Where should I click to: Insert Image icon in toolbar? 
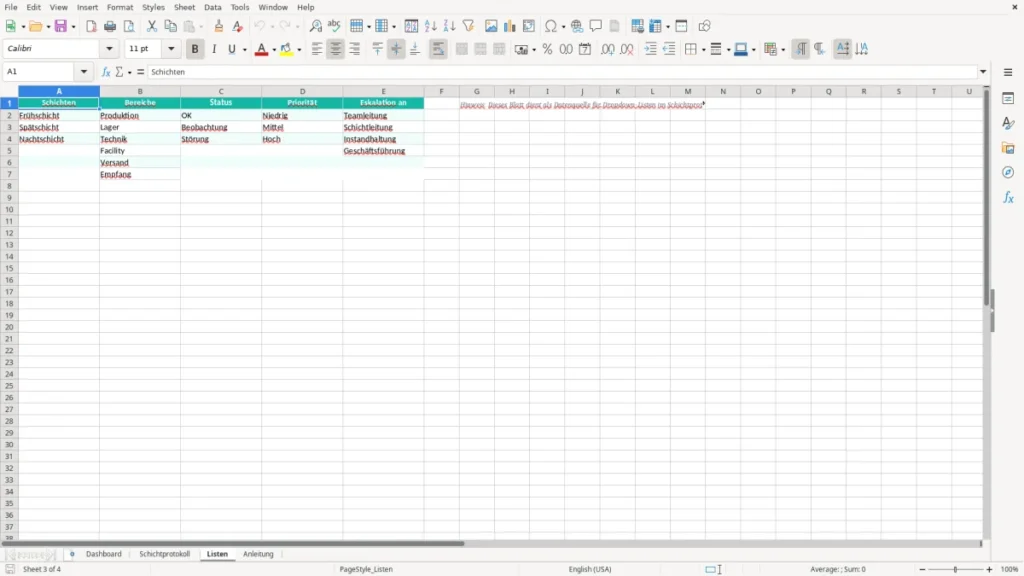(x=491, y=26)
